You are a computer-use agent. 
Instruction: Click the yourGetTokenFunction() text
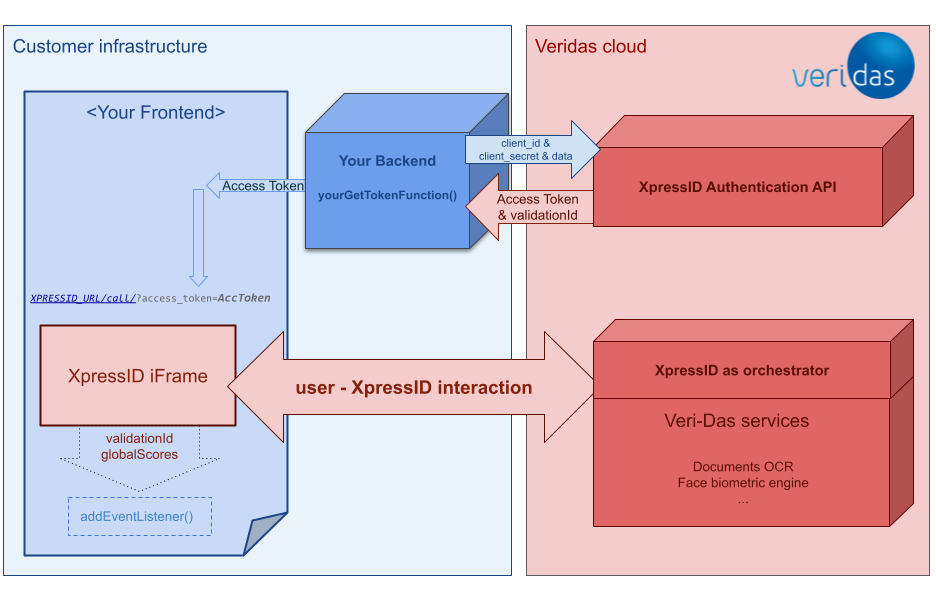pyautogui.click(x=387, y=195)
